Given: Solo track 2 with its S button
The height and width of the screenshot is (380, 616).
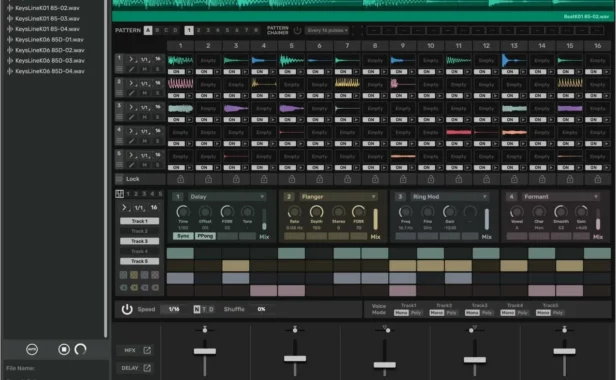Looking at the screenshot, I should coord(158,93).
